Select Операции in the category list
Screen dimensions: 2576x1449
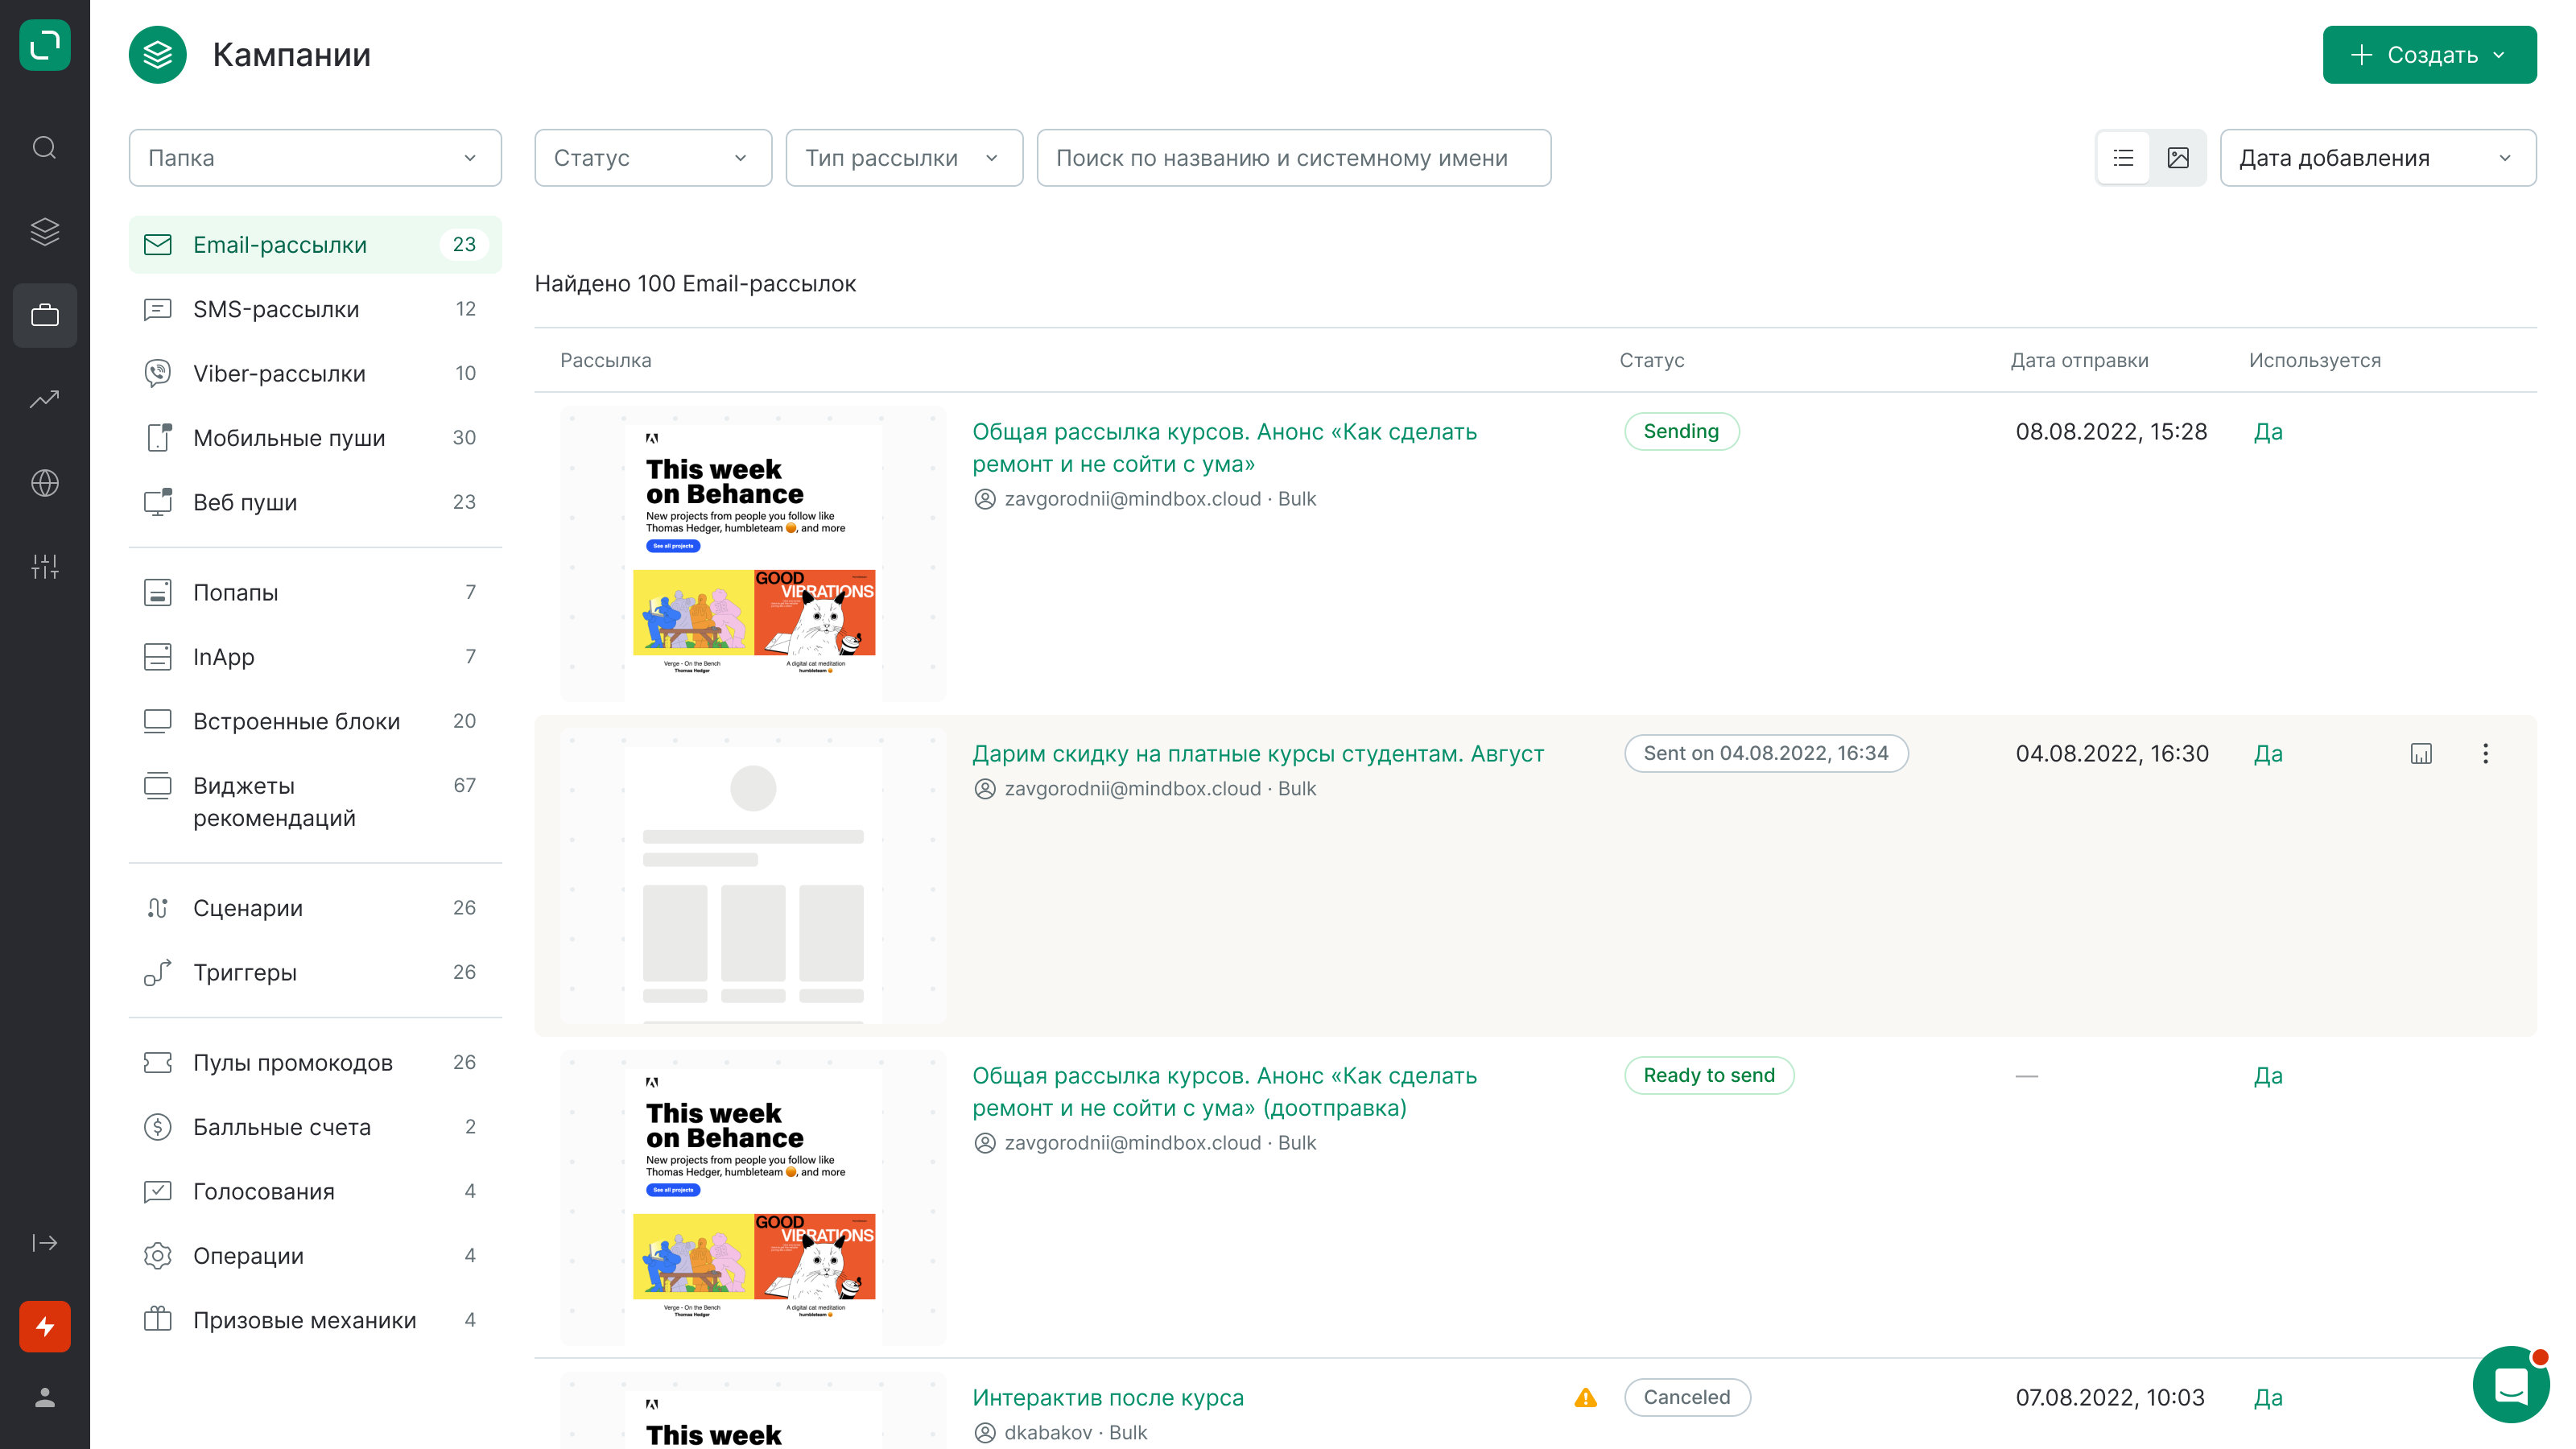click(315, 1256)
